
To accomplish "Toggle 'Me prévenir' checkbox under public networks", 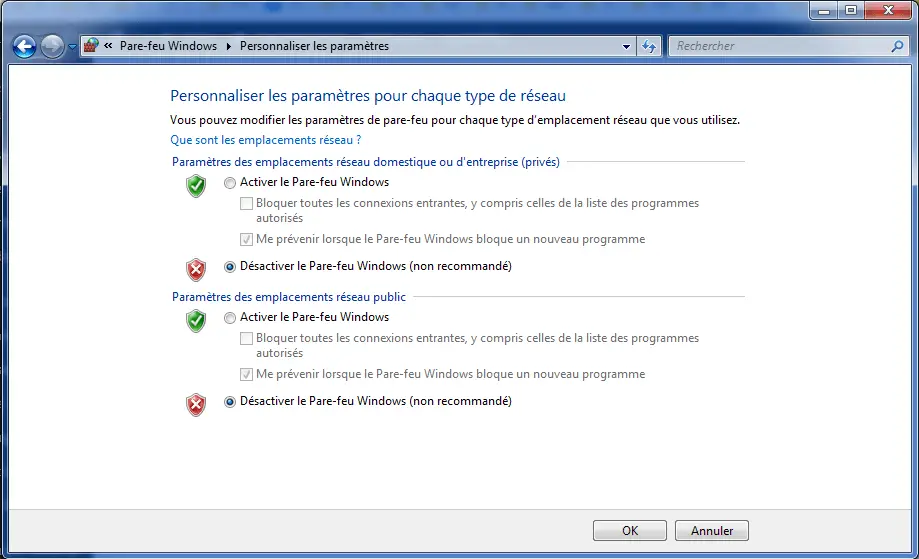I will click(x=247, y=374).
